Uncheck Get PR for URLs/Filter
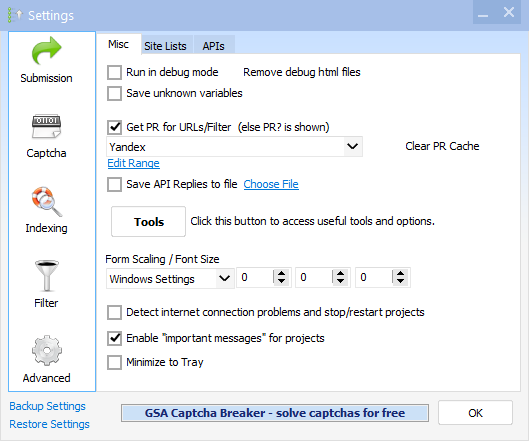Viewport: 529px width, 441px height. point(114,127)
